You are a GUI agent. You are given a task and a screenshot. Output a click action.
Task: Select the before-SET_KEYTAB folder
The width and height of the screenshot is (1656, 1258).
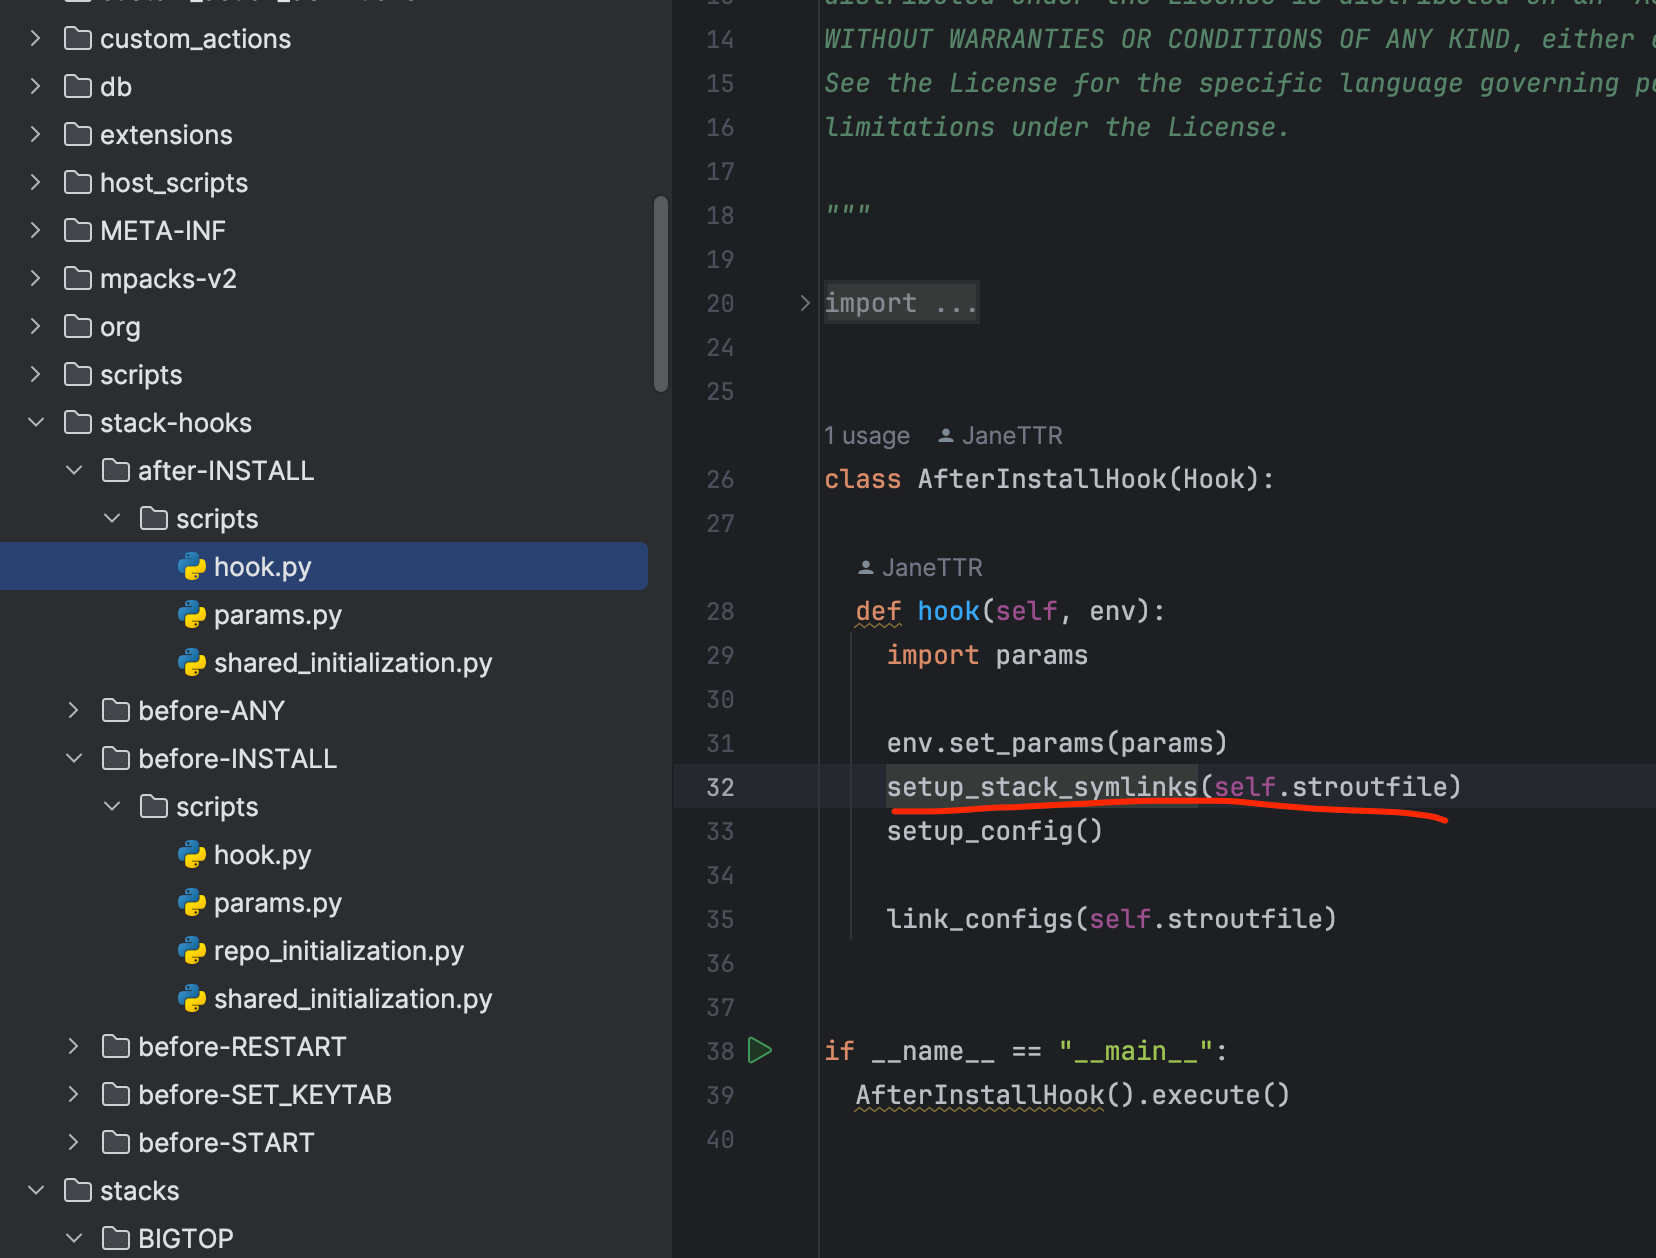click(x=264, y=1095)
